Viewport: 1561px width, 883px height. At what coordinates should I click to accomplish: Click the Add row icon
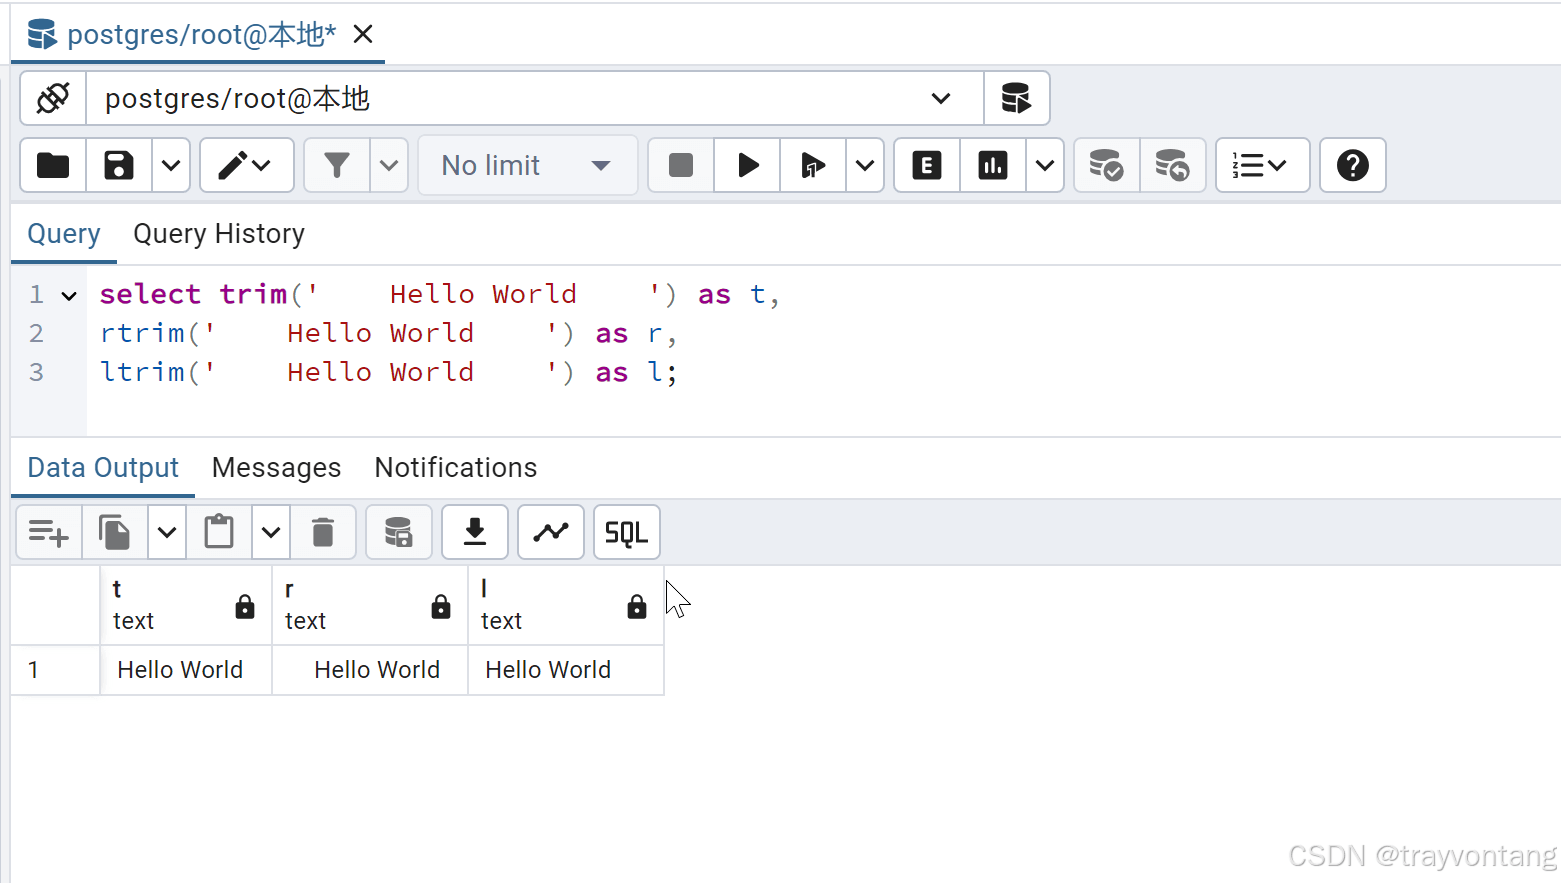[49, 533]
